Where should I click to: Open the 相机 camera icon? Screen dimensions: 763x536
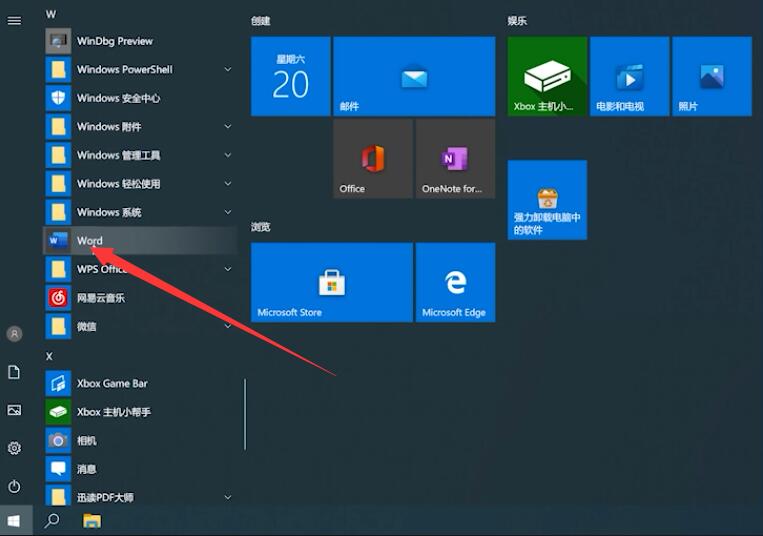pos(58,441)
